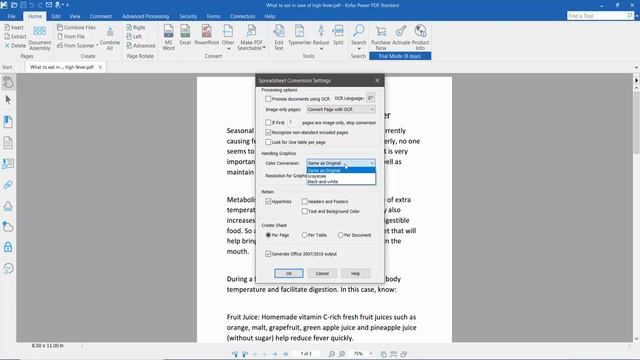Click the PowerPoint convert icon
The image size is (640, 360).
pos(207,35)
